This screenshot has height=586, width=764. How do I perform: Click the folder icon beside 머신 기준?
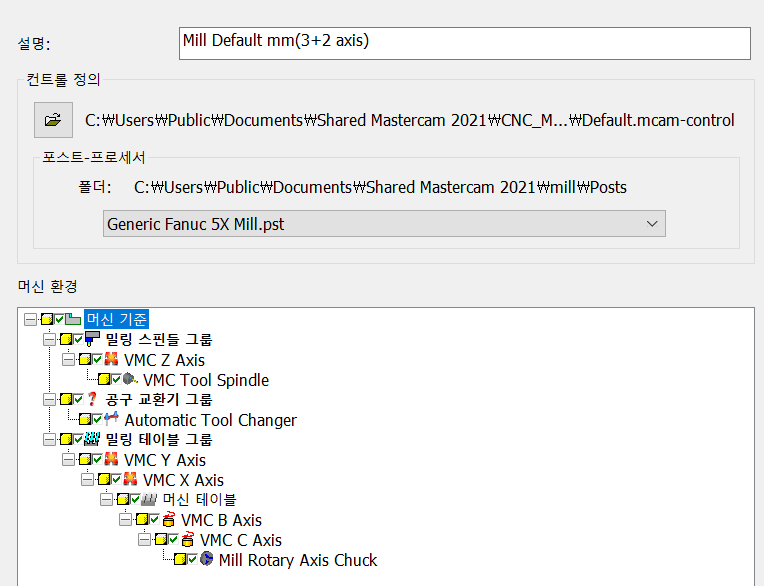(73, 320)
